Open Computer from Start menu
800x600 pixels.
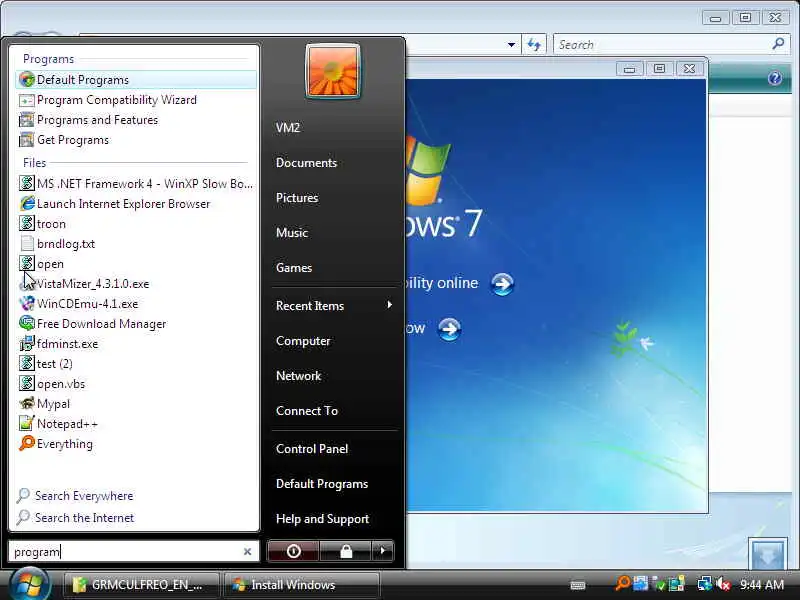[303, 341]
